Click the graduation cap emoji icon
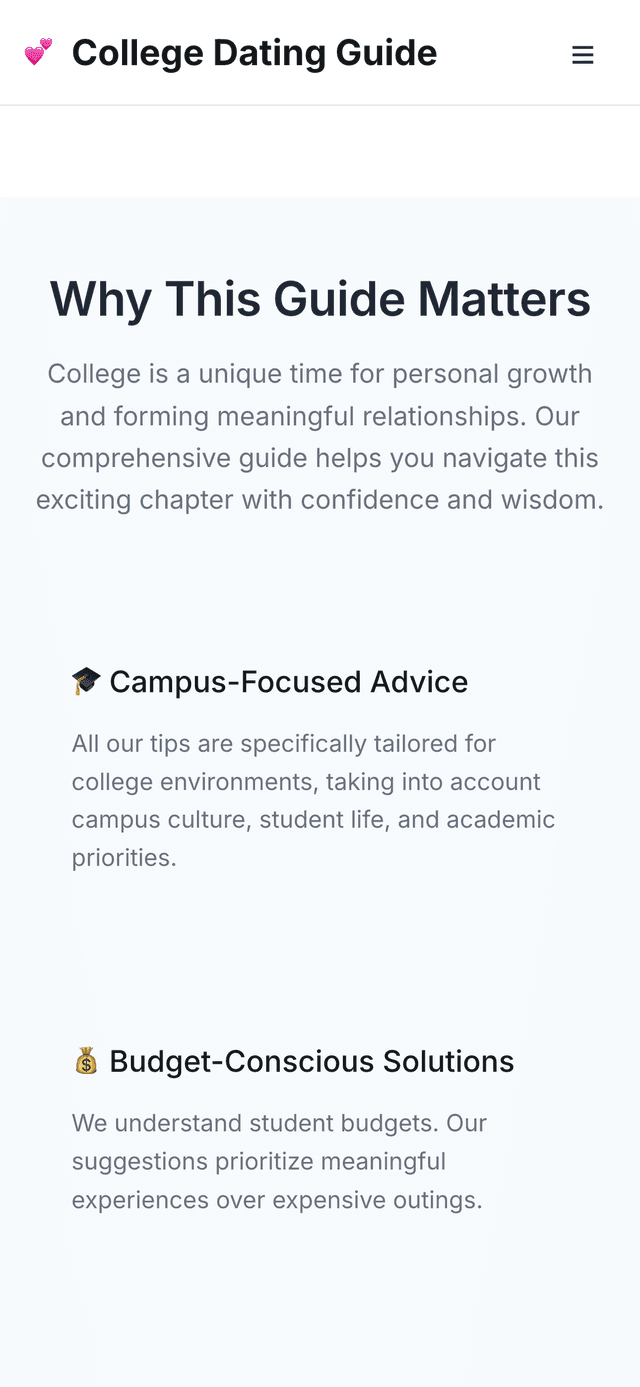The image size is (640, 1387). 86,681
